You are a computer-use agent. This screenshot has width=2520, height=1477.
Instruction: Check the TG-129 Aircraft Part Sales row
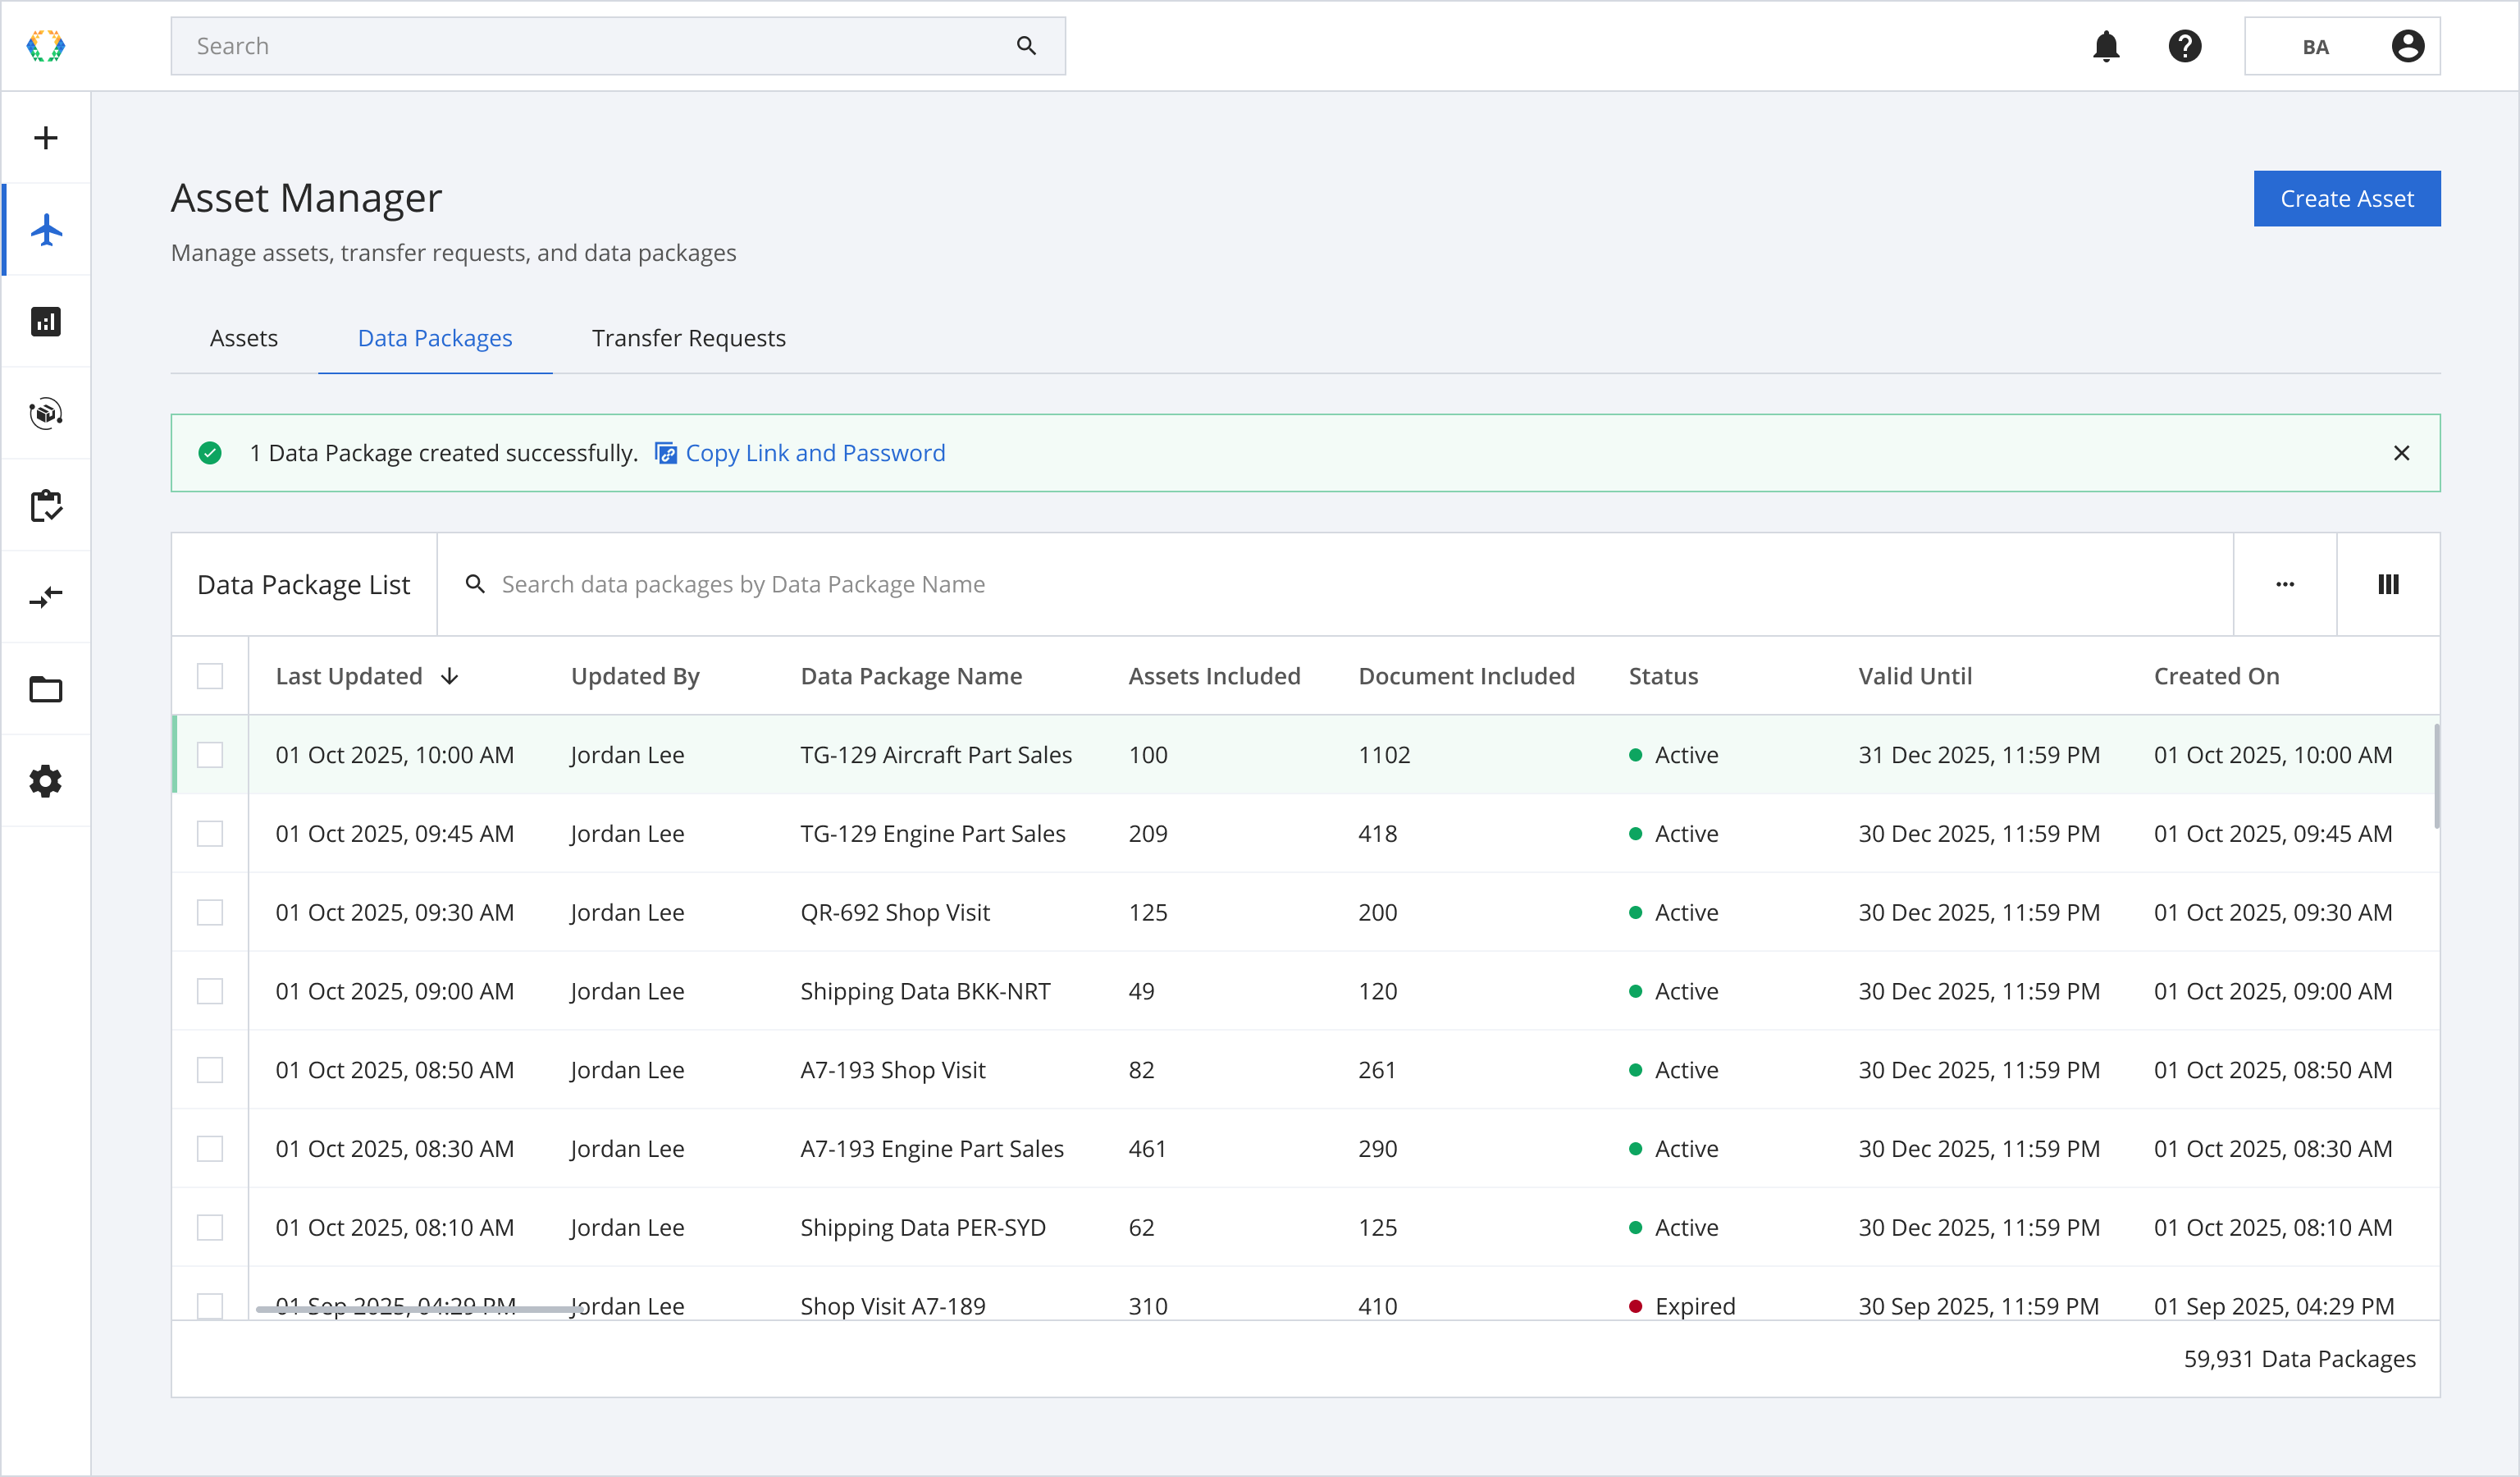pos(210,755)
